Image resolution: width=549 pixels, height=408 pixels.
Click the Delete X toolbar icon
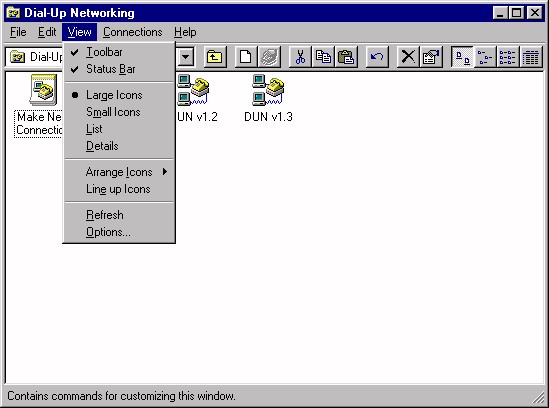tap(408, 56)
